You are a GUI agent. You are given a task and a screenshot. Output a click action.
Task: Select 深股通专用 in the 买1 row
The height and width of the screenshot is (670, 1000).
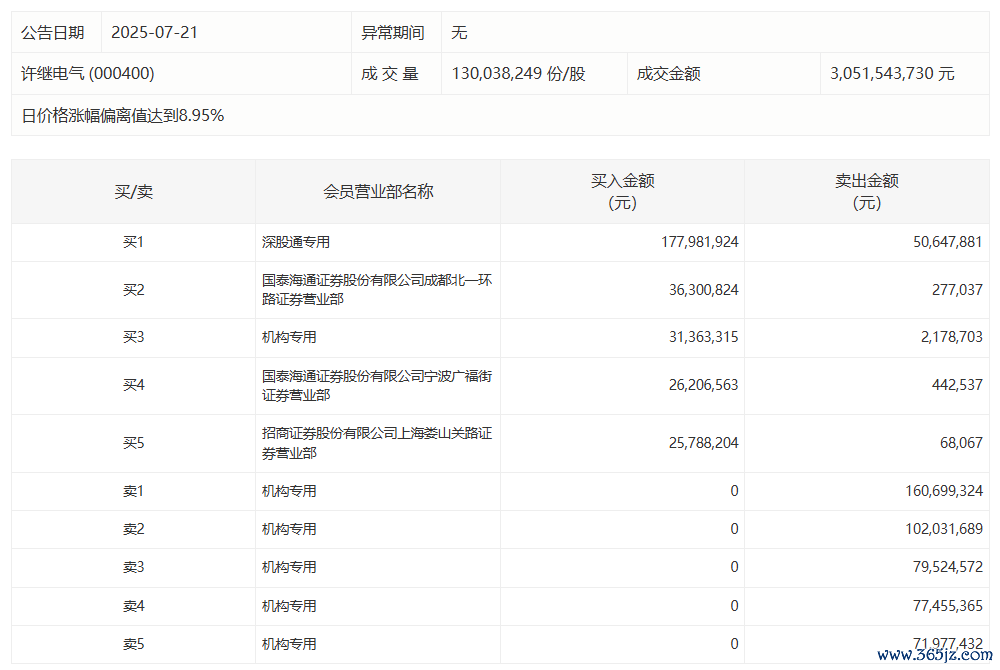(296, 242)
